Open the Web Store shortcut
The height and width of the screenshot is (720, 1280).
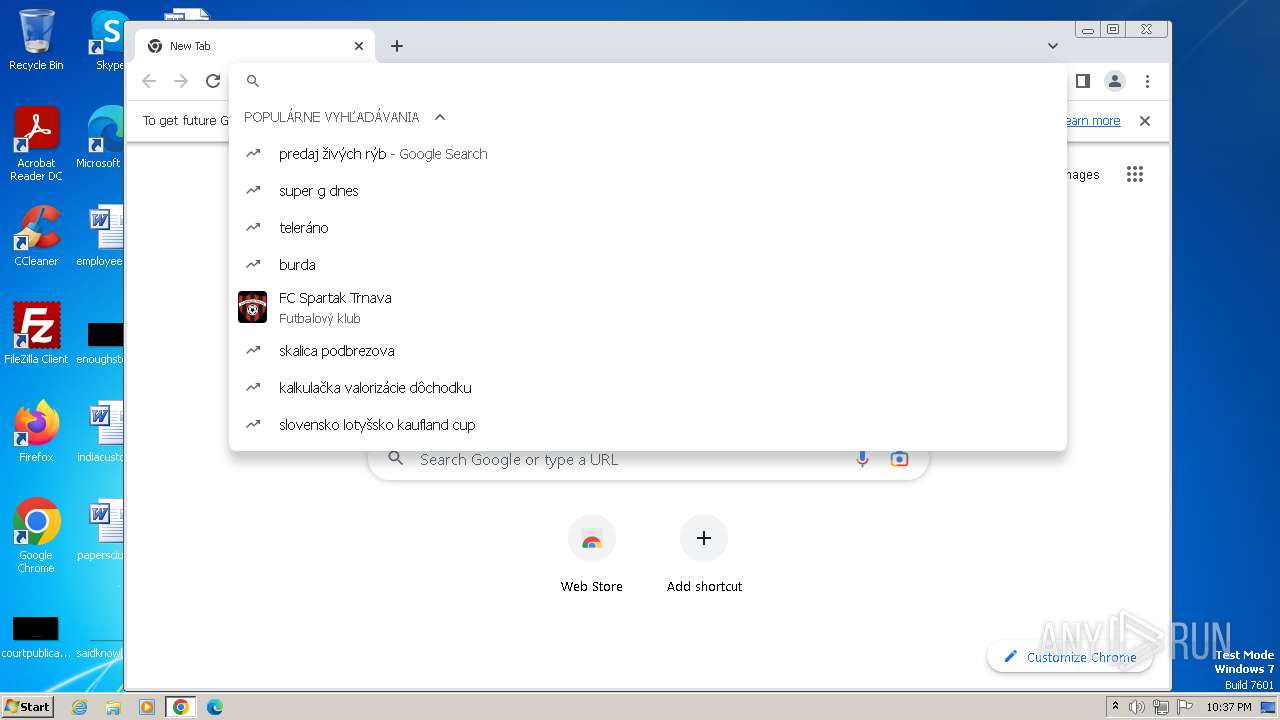[592, 555]
